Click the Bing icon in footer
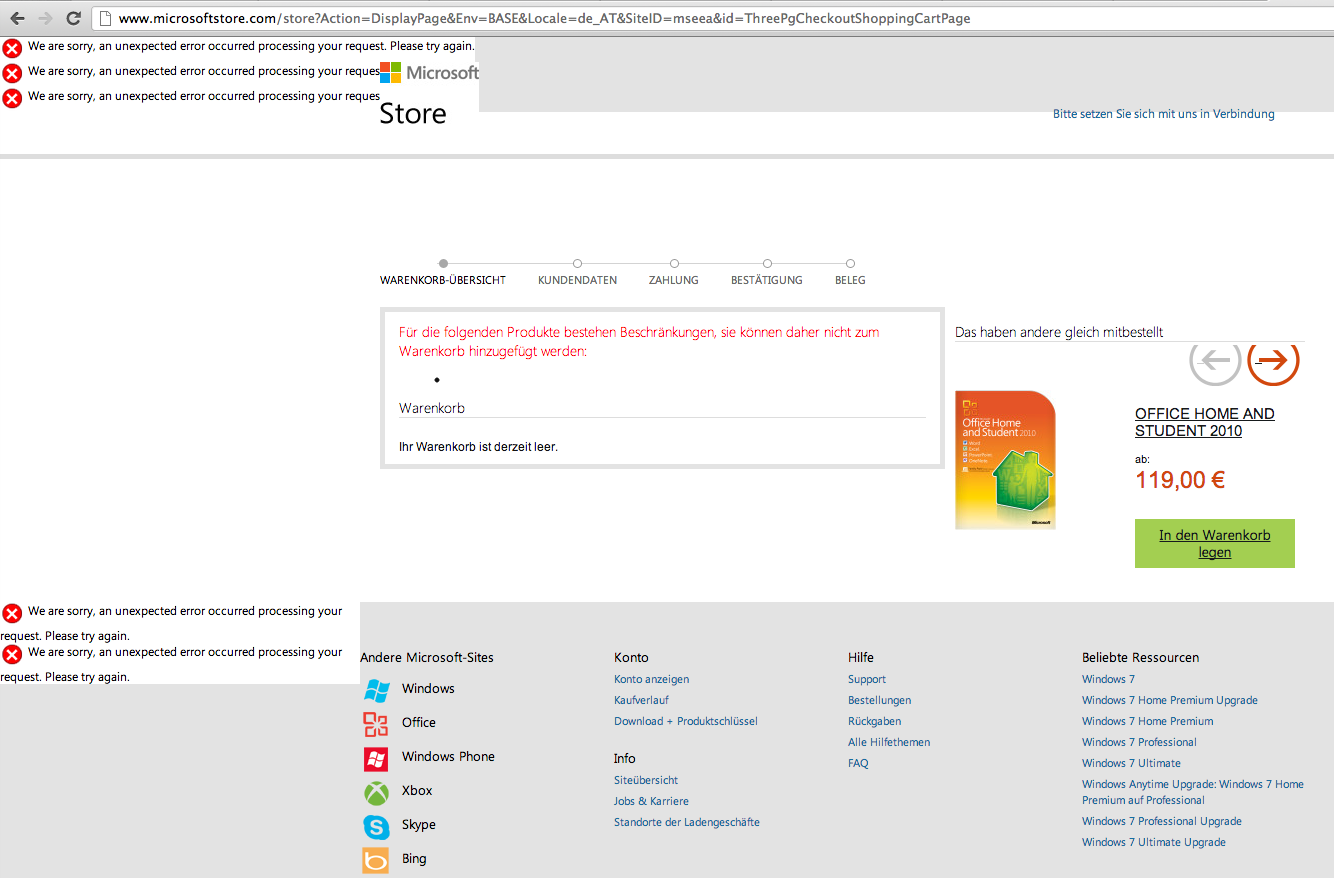Viewport: 1334px width, 878px height. tap(376, 859)
